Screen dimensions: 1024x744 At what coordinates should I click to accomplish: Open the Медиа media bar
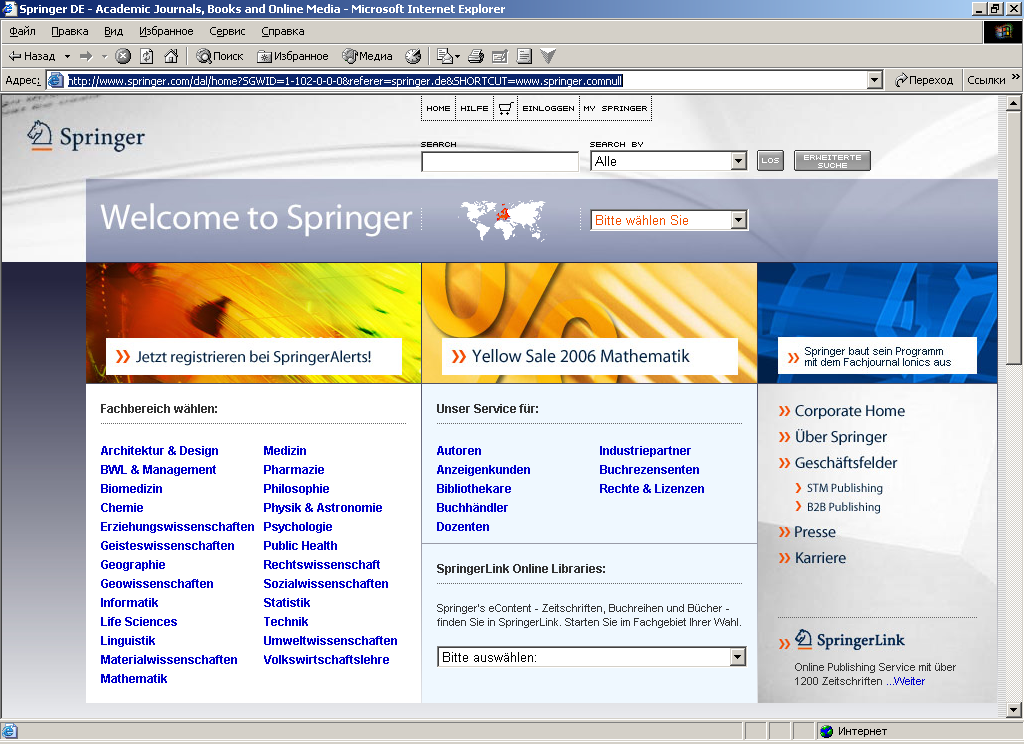368,56
